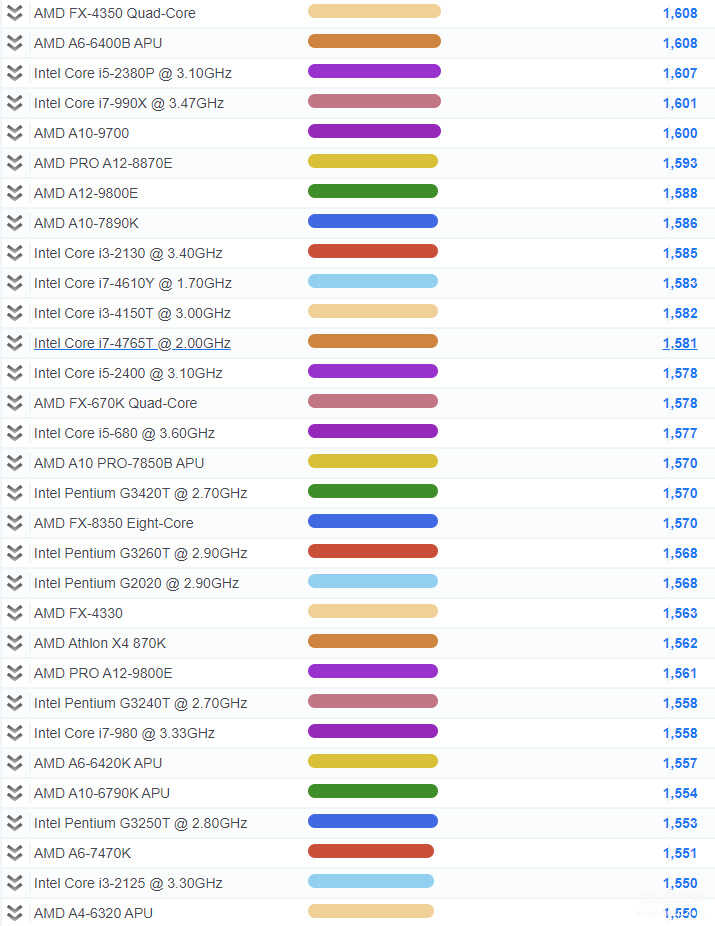Click the green bar for AMD A12-9800E
This screenshot has width=715, height=926.
pyautogui.click(x=373, y=191)
